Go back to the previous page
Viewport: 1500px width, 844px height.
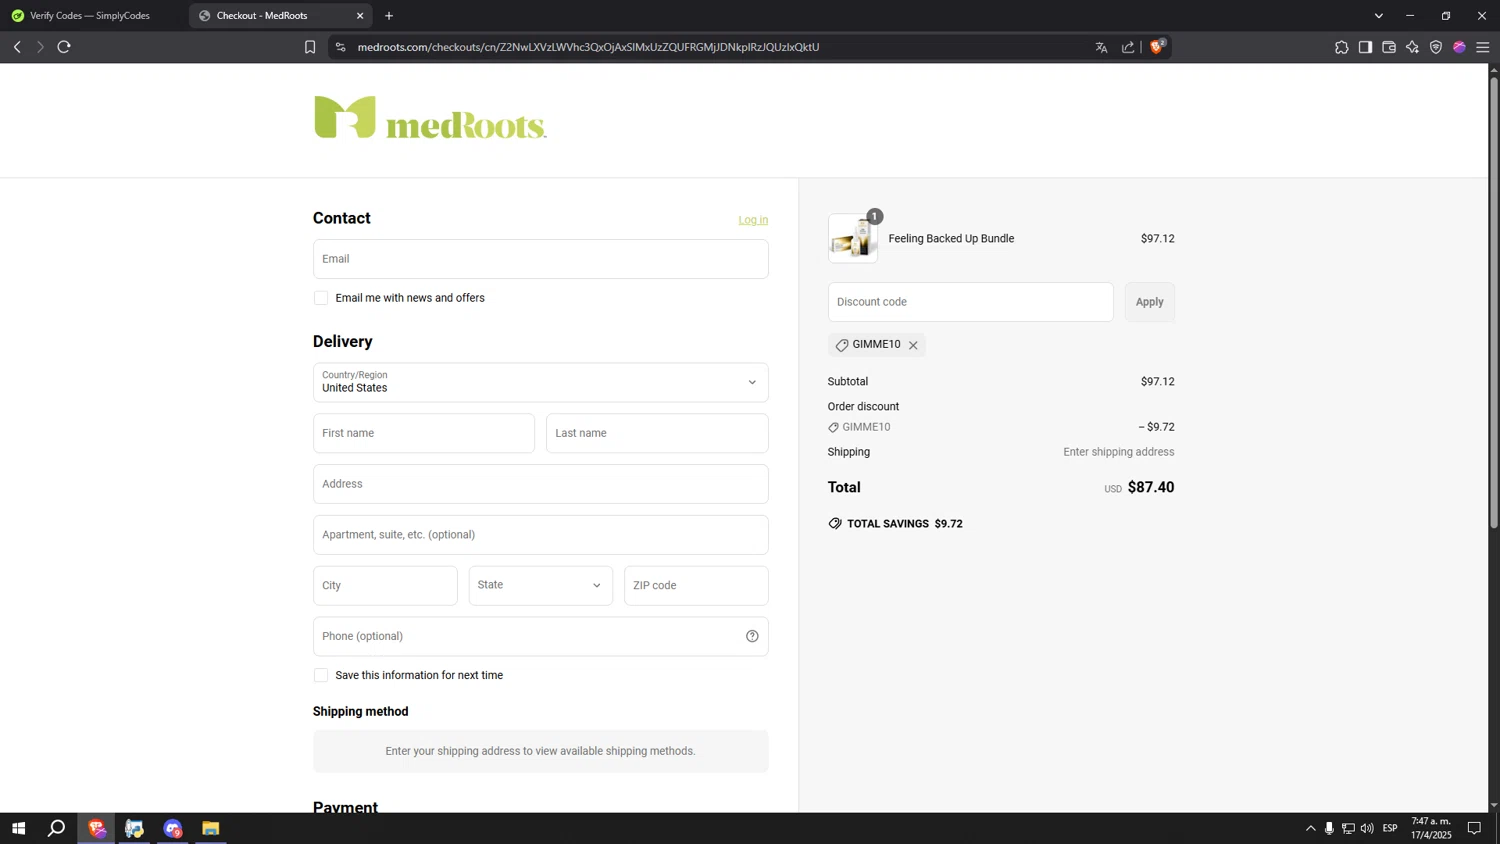click(x=17, y=47)
